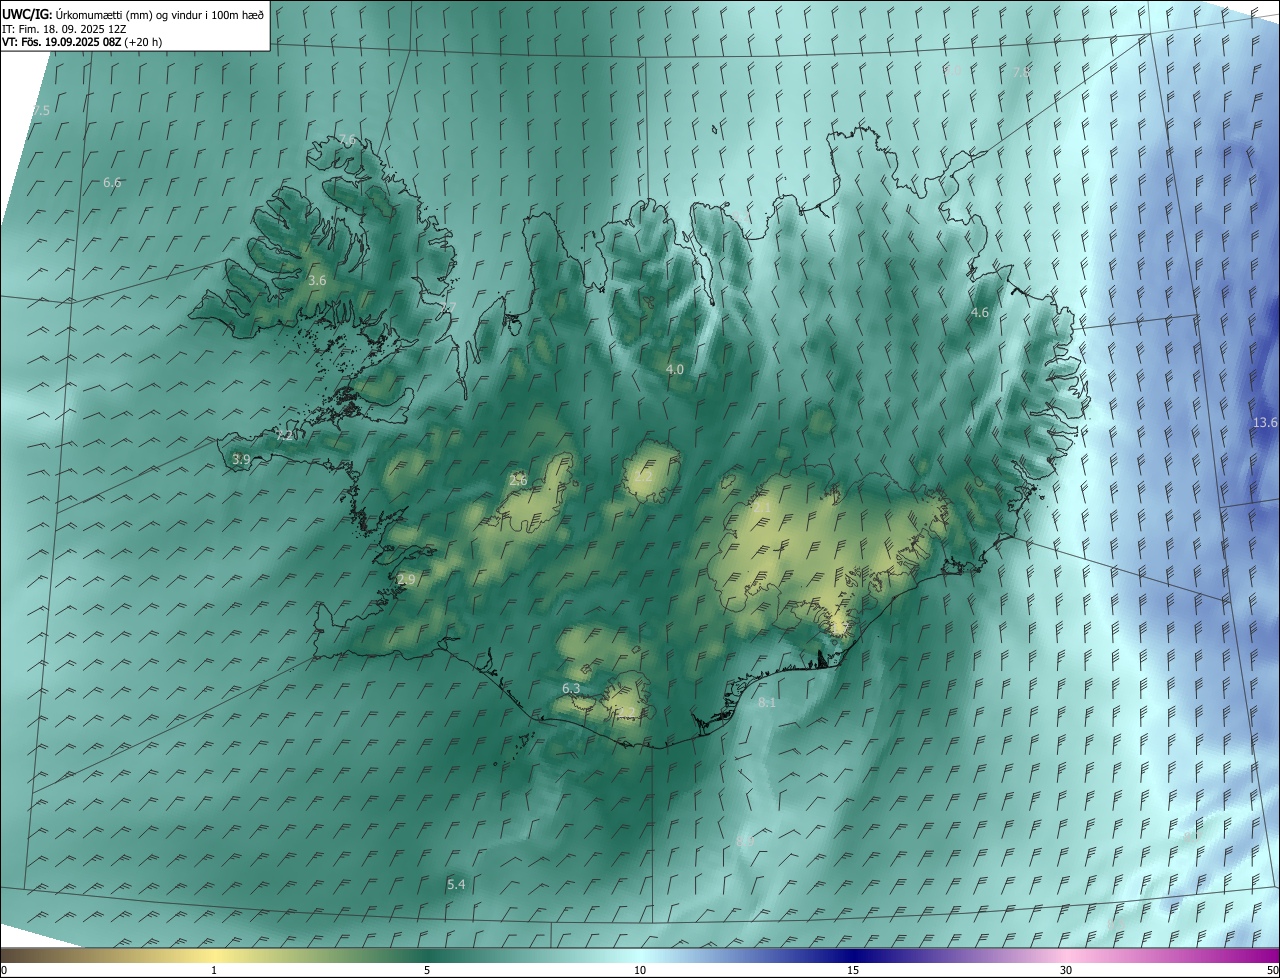Click the 13.6 value in the eastern sea
The image size is (1280, 978).
tap(1265, 423)
